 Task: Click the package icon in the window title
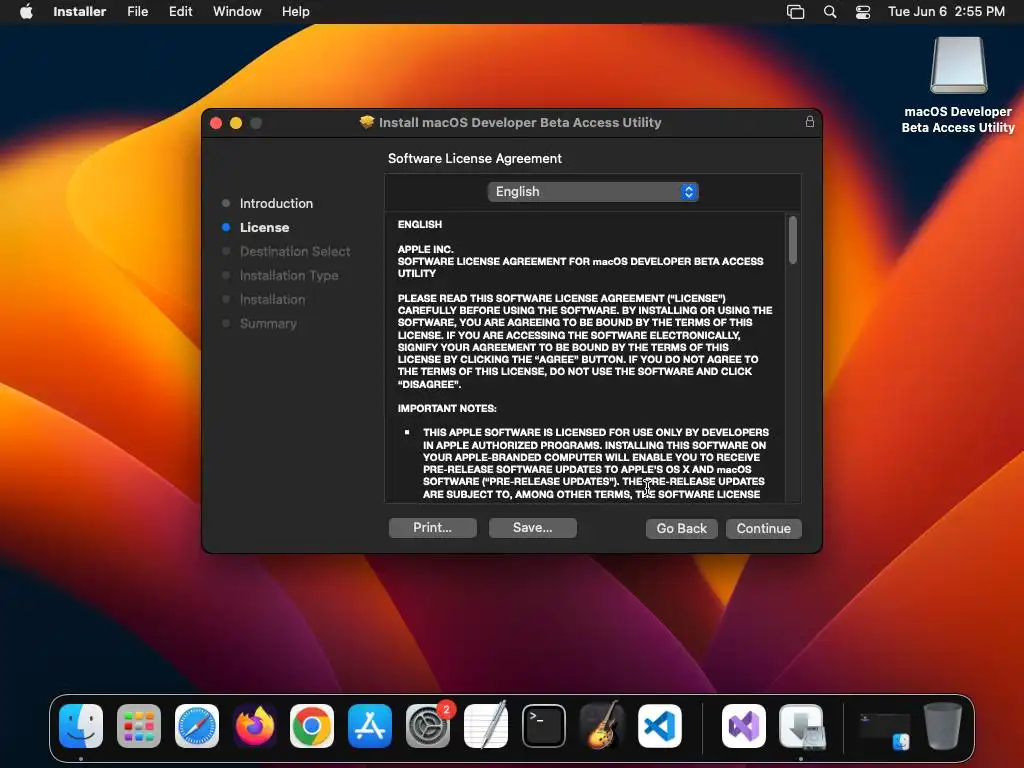[367, 122]
